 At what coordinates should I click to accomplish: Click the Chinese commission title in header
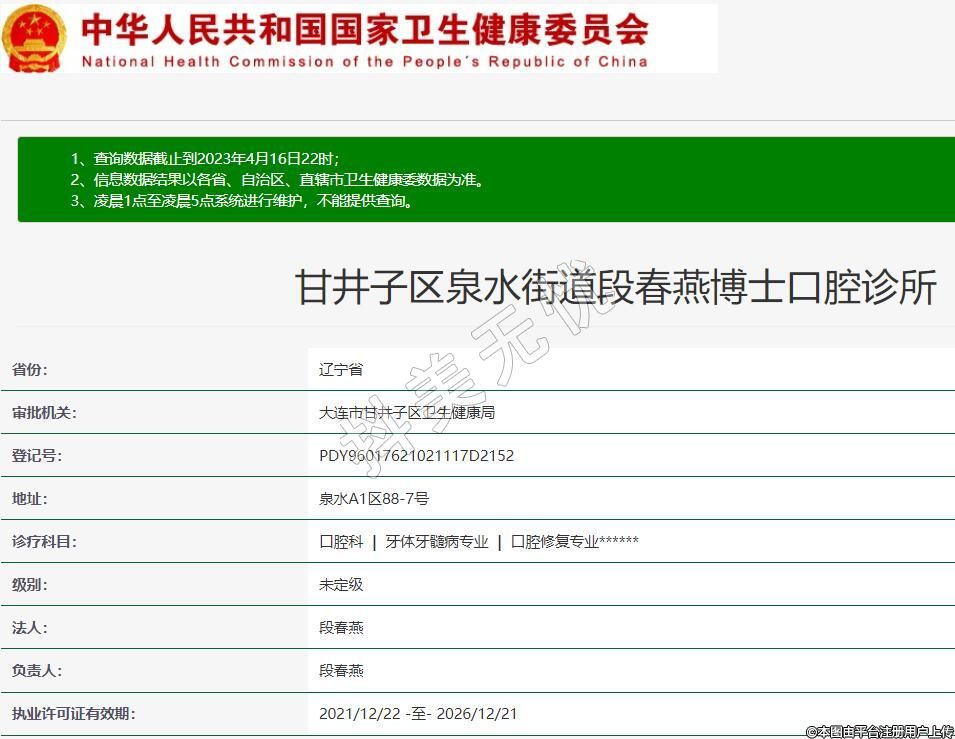pyautogui.click(x=364, y=29)
